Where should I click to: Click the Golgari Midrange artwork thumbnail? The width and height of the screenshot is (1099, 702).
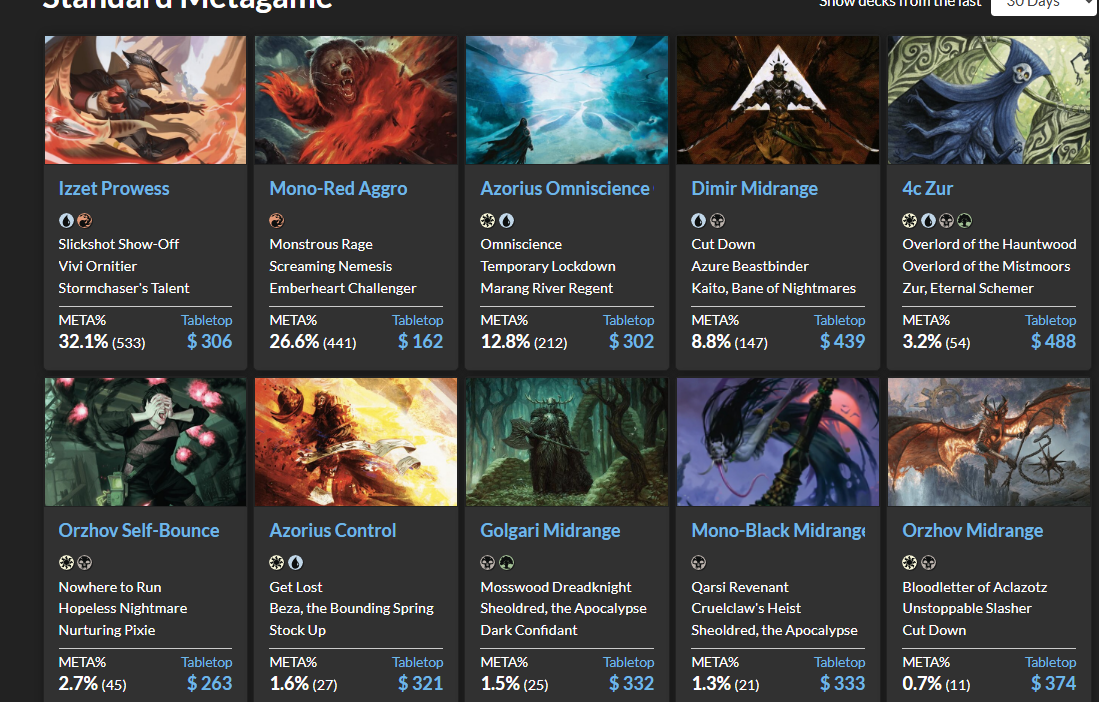coord(567,442)
